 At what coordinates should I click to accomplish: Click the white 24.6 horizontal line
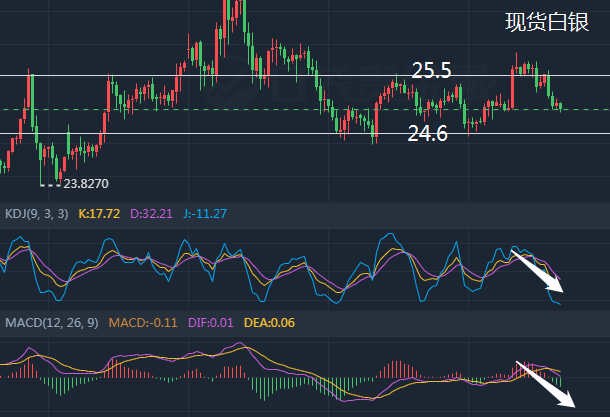[x=305, y=133]
